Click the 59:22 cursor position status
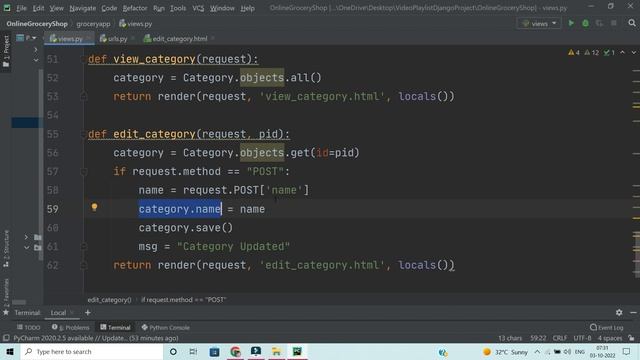 click(538, 338)
